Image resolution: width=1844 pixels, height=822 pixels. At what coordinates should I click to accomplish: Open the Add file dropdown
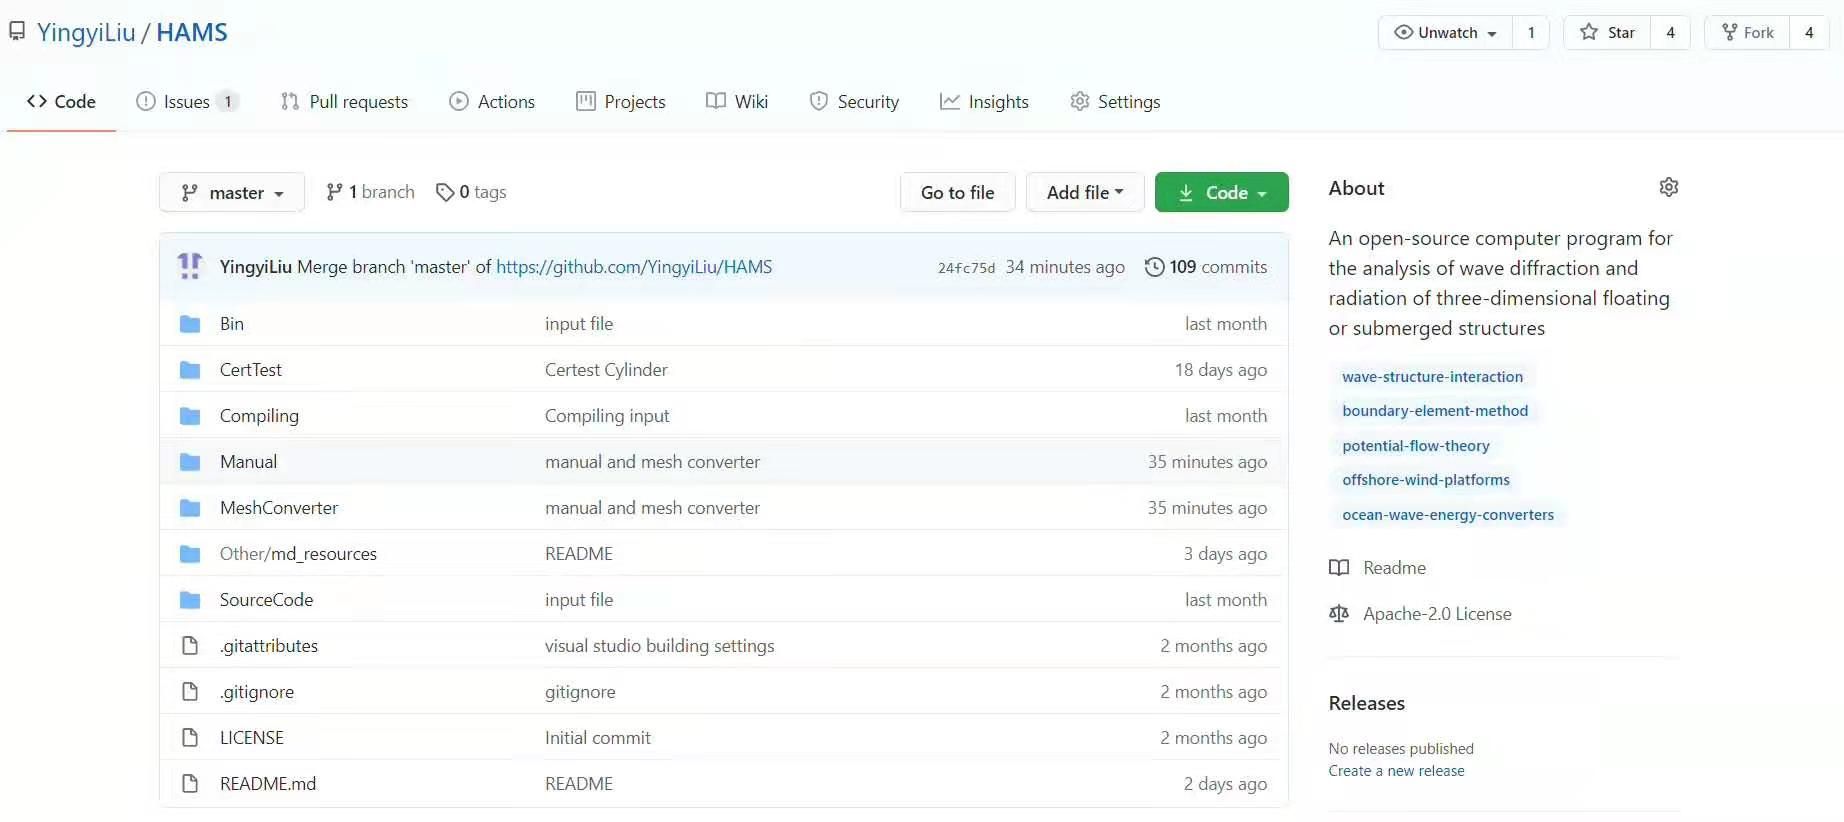(x=1085, y=192)
